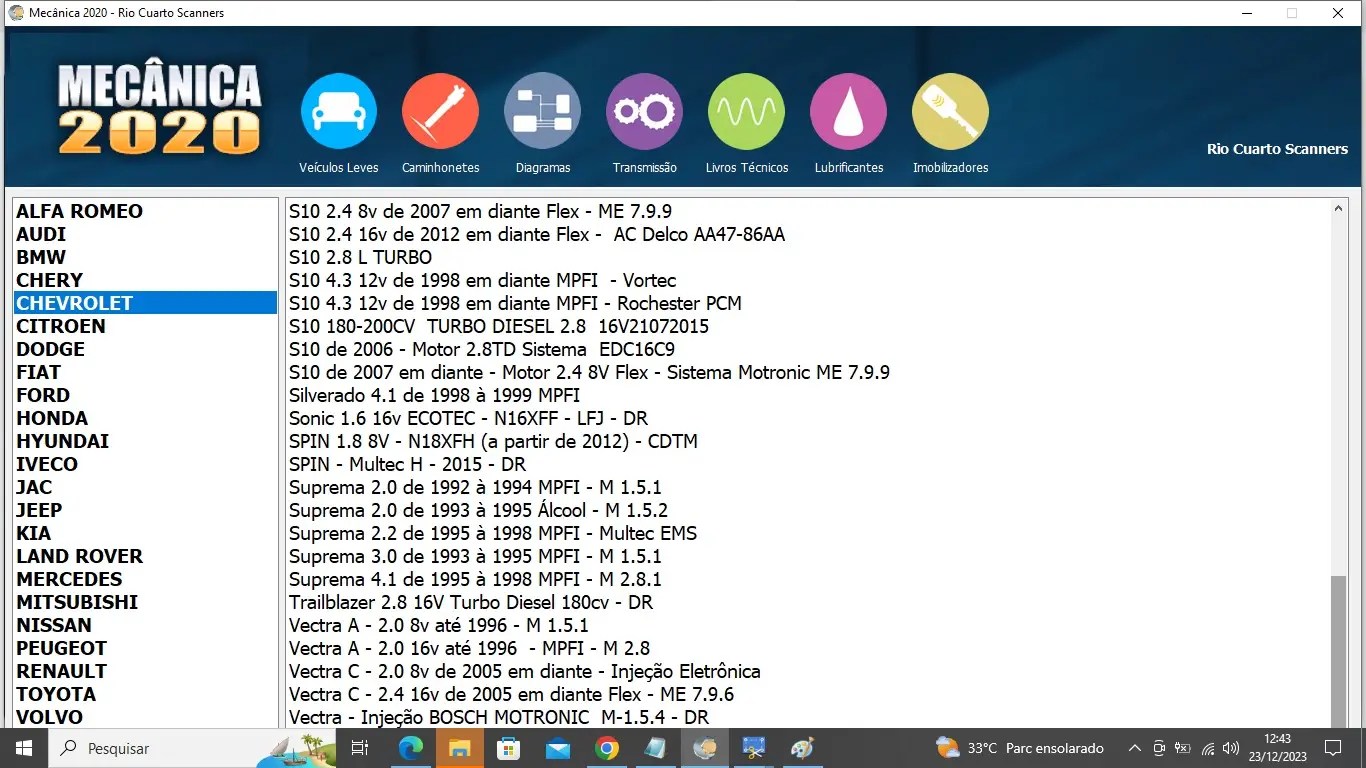1366x768 pixels.
Task: Select HONDA in the brand list
Action: pyautogui.click(x=145, y=418)
